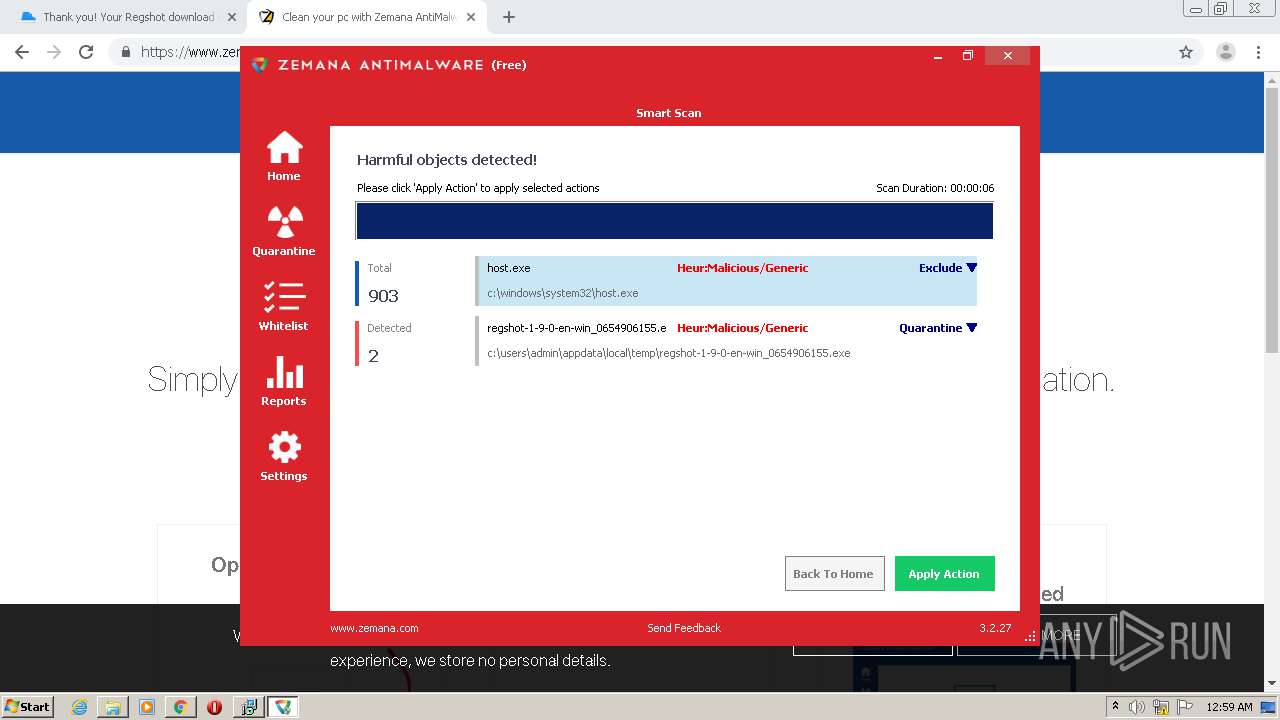Open the Zemana taskbar item

click(283, 707)
